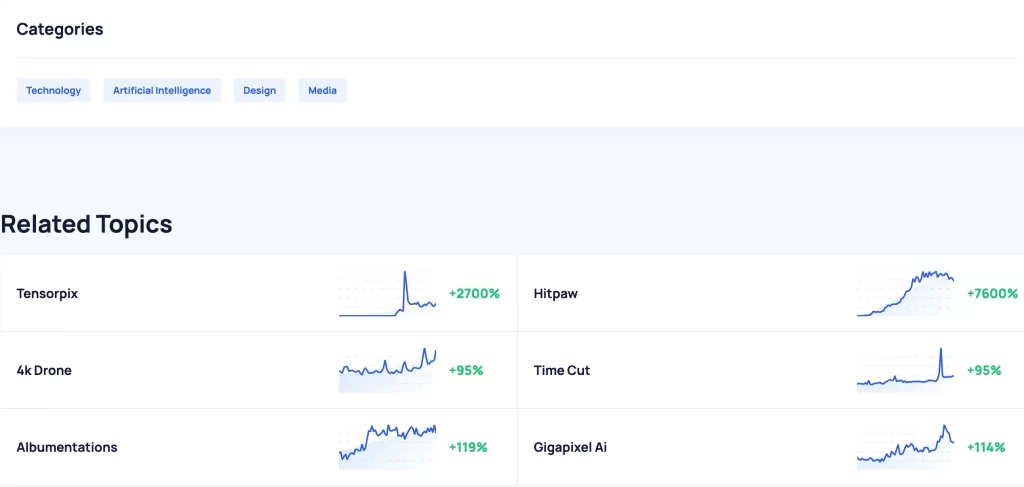View the Hitpaw trend sparkline chart
This screenshot has height=487, width=1024.
point(905,294)
